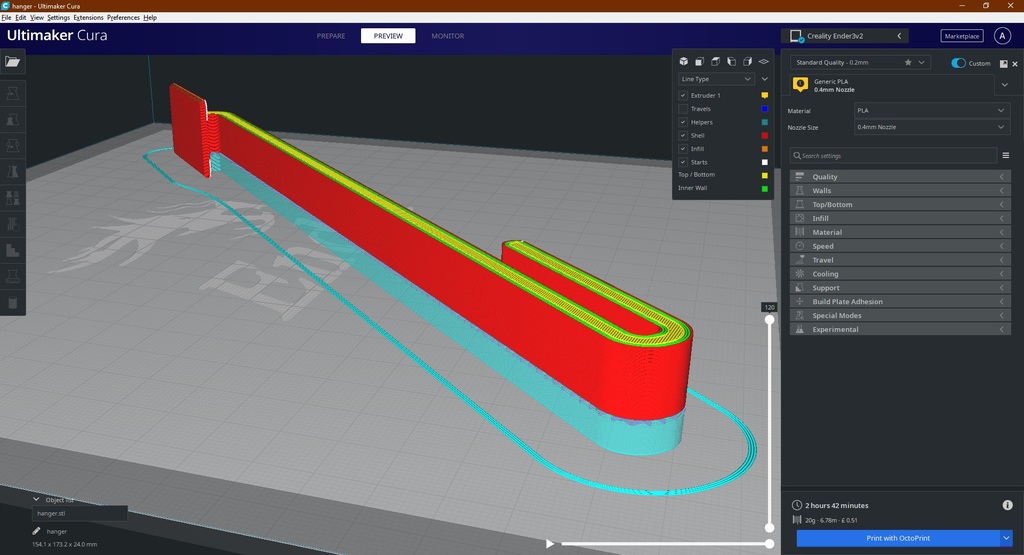Switch to 3D camera view icon
Screen dimensions: 1024x555
click(683, 61)
